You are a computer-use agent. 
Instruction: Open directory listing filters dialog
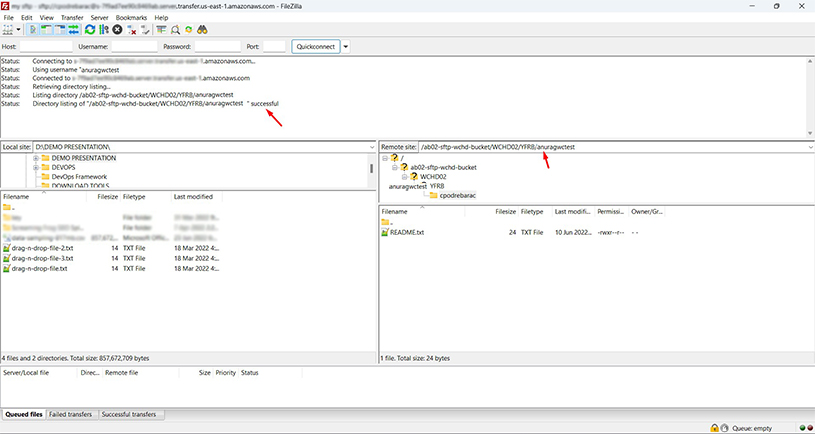click(x=162, y=30)
